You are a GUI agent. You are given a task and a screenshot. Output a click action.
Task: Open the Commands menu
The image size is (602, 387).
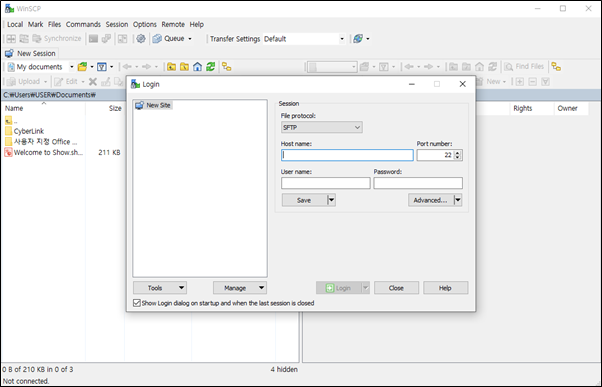tap(83, 24)
